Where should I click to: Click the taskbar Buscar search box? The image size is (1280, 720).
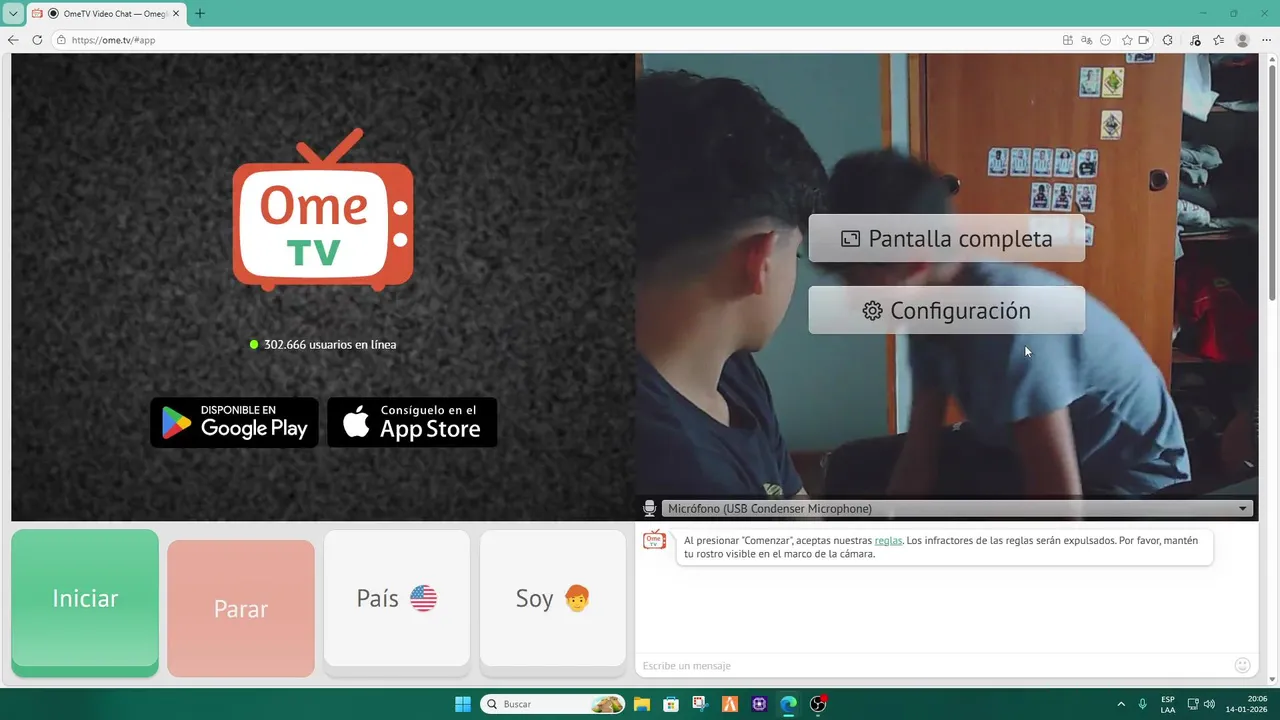[553, 704]
